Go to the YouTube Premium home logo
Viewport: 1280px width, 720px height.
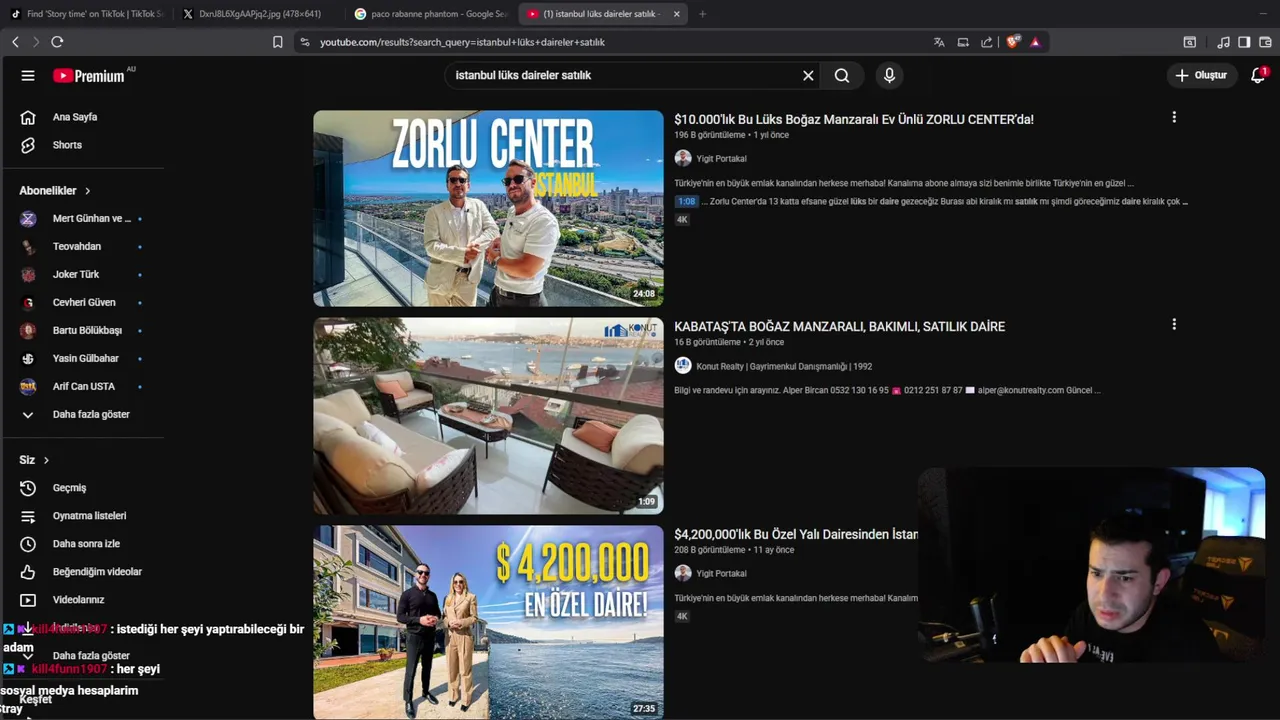pos(90,76)
